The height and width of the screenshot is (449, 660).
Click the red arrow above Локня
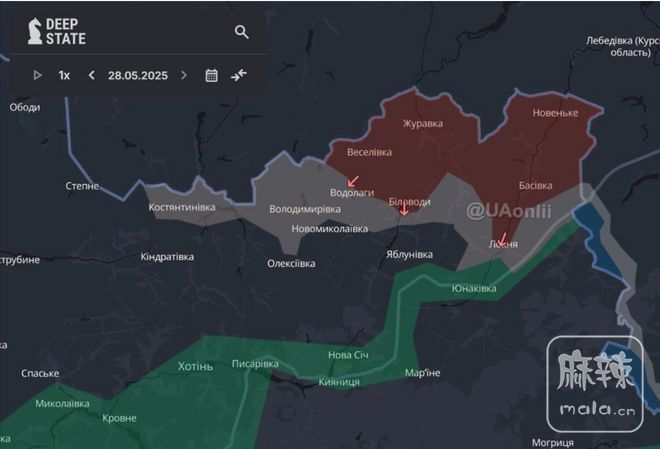point(502,239)
